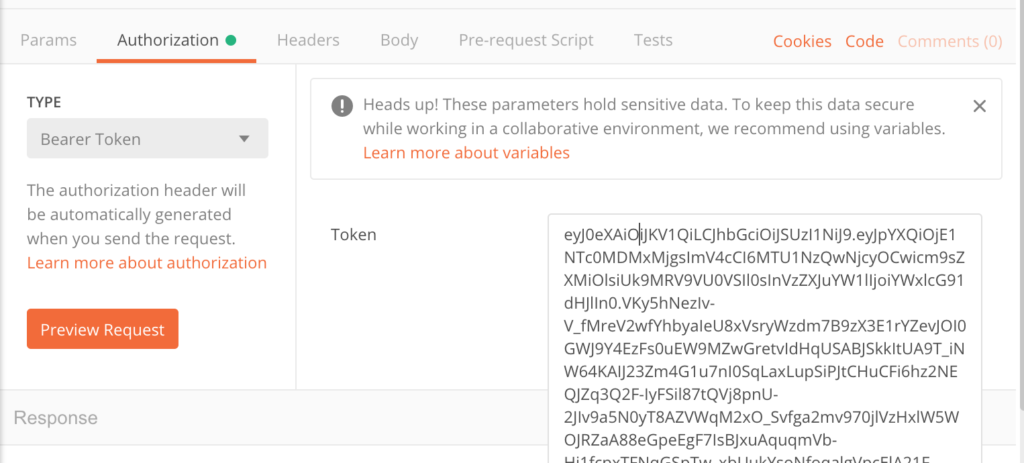Click the TYPE heading label
The width and height of the screenshot is (1024, 463).
pyautogui.click(x=45, y=103)
